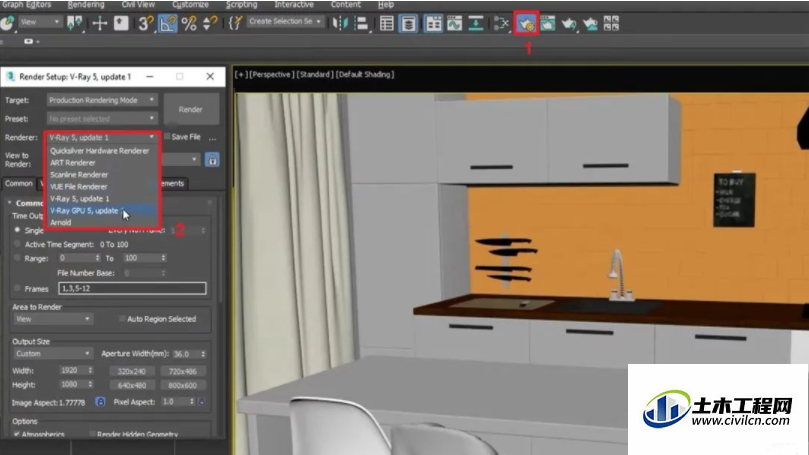The image size is (809, 455).
Task: Click Select and Place icon
Action: tap(7, 23)
